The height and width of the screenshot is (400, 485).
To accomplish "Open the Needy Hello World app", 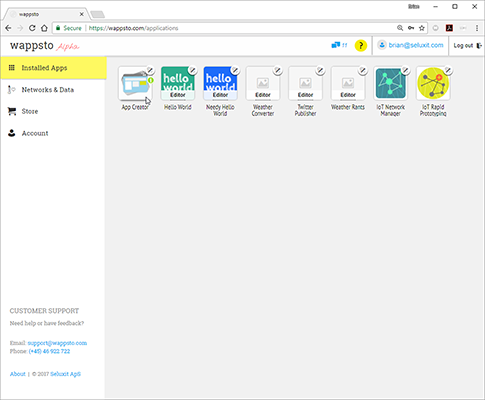I will [220, 83].
